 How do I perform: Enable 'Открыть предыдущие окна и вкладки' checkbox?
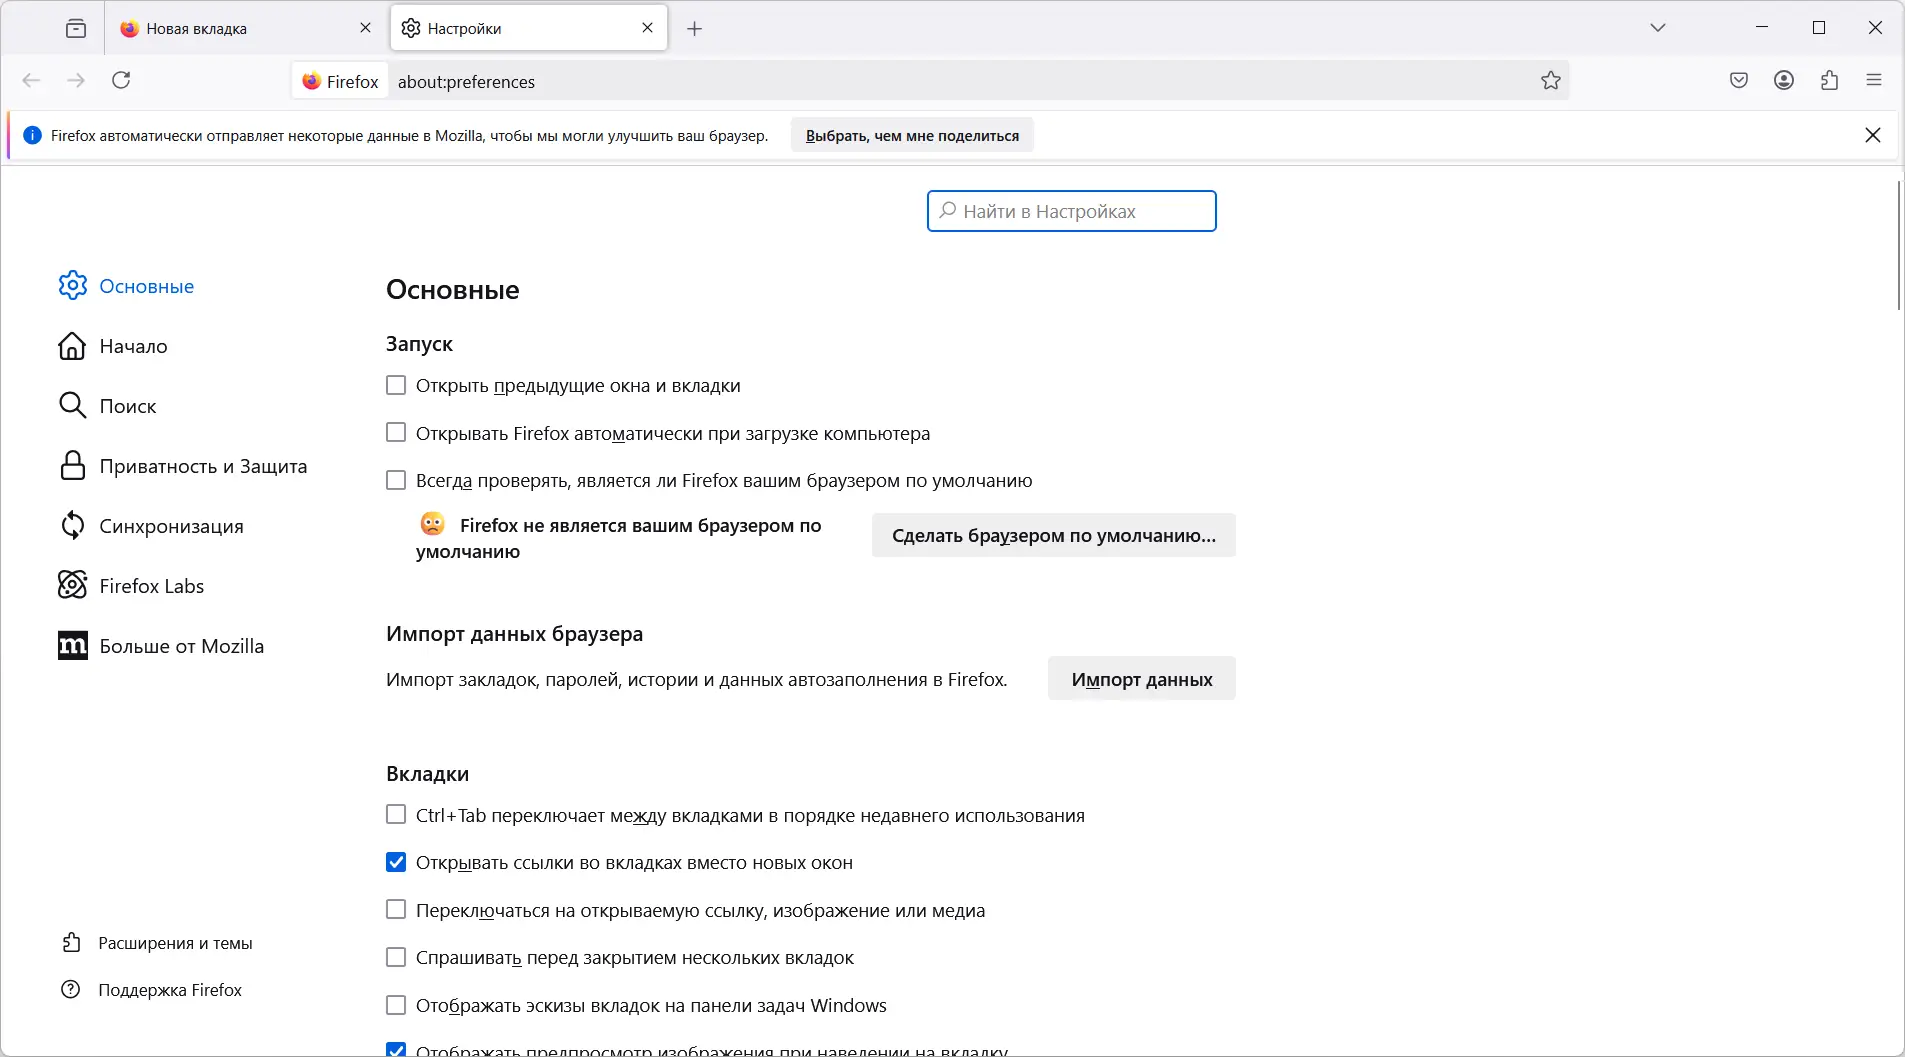click(x=396, y=386)
